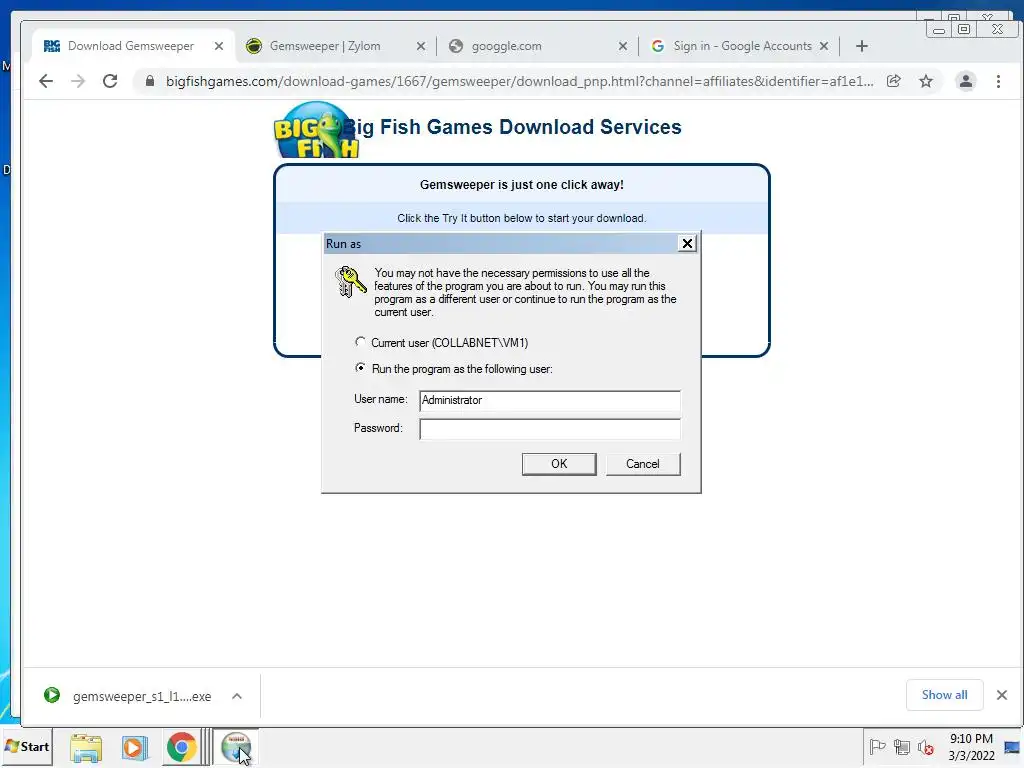1024x768 pixels.
Task: Open the Windows Start menu
Action: [27, 746]
